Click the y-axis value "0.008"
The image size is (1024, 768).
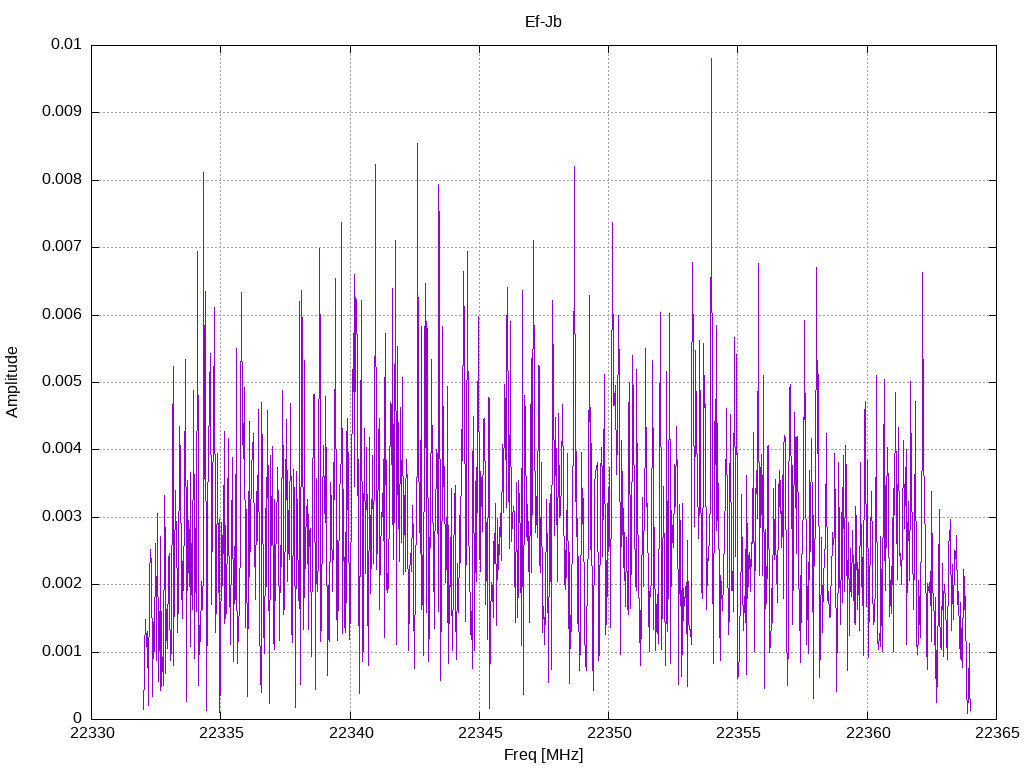coord(62,180)
